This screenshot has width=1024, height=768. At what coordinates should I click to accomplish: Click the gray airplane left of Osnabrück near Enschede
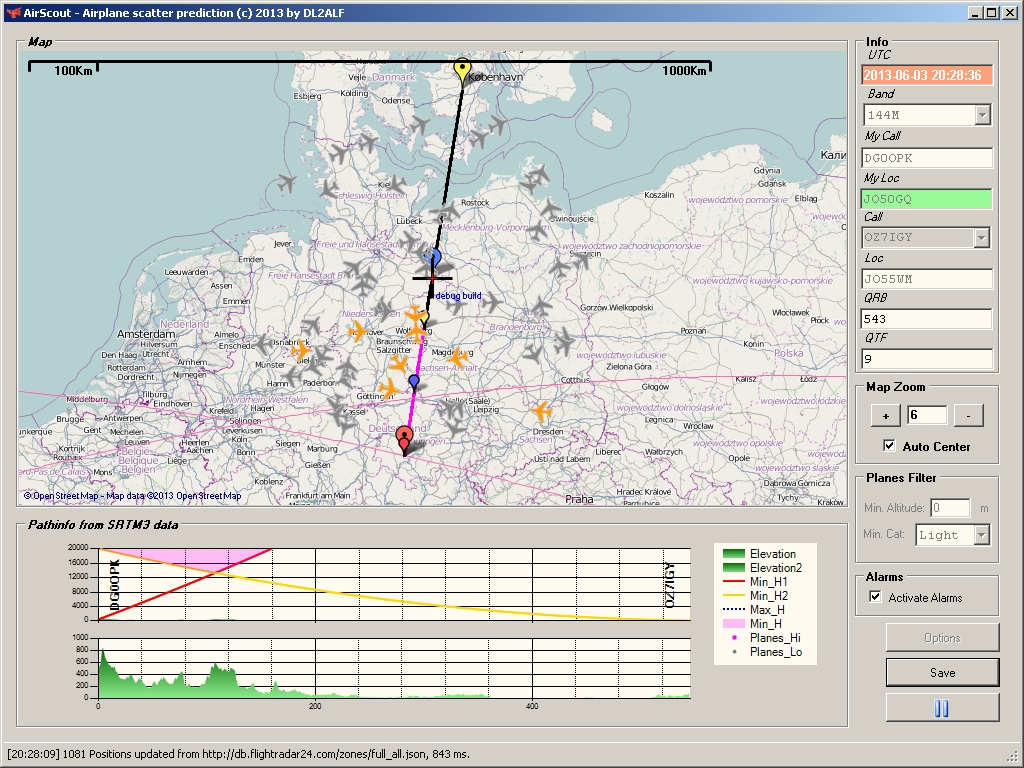pyautogui.click(x=263, y=345)
